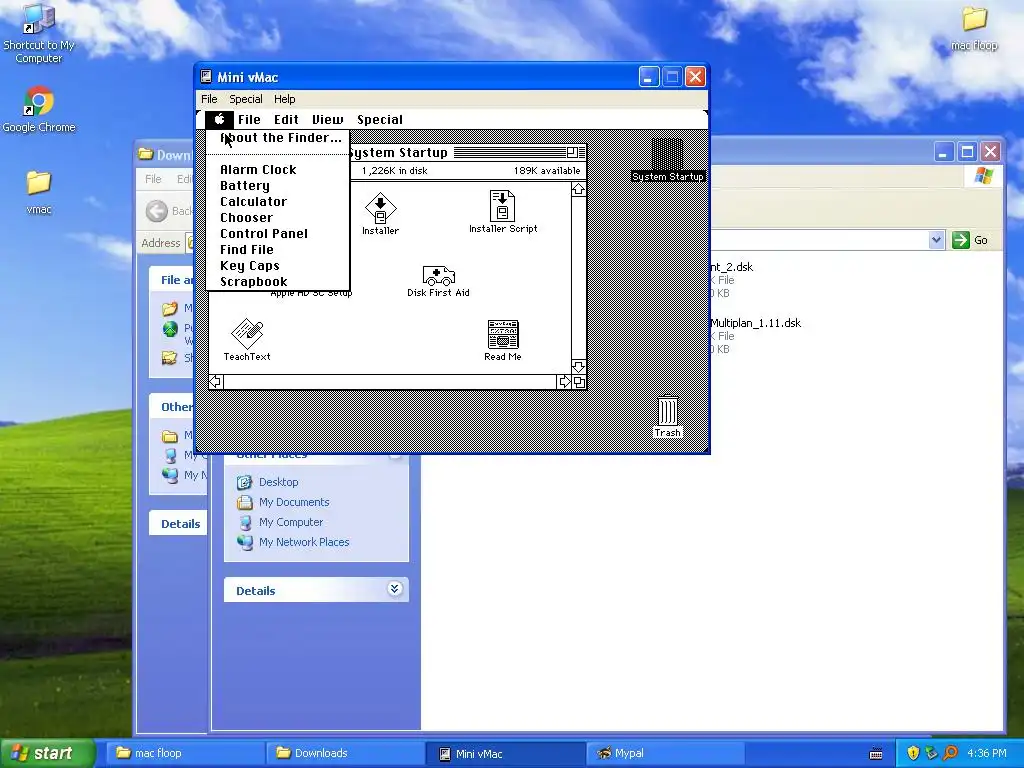Image resolution: width=1024 pixels, height=768 pixels.
Task: Select the System Startup disk icon
Action: click(667, 154)
